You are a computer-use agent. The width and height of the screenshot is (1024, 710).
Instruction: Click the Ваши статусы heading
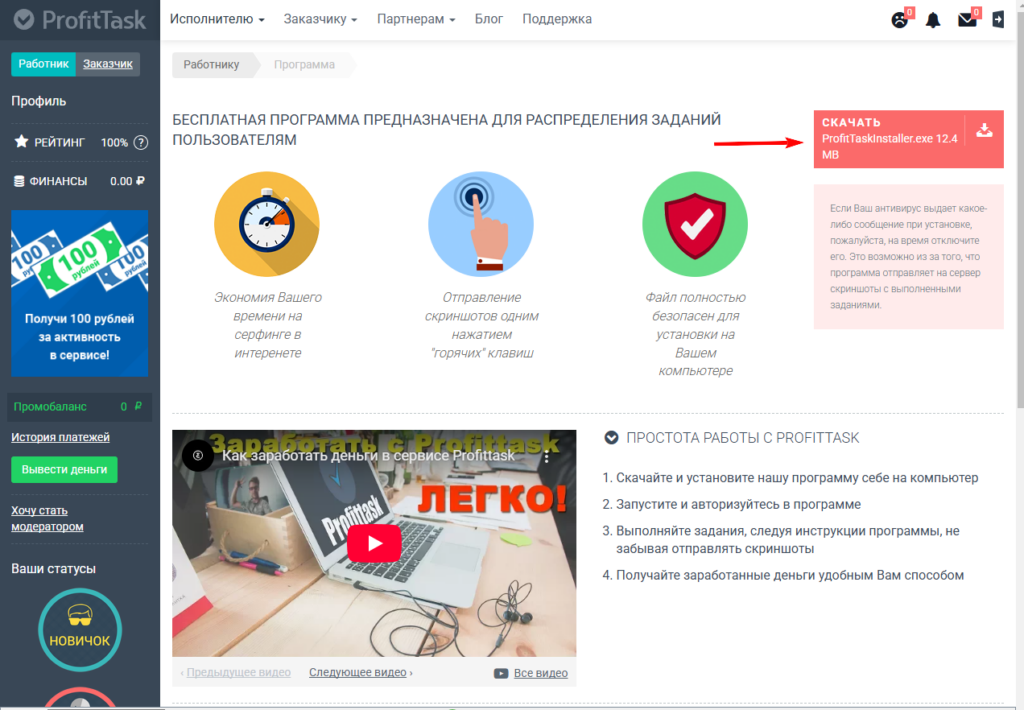(54, 569)
